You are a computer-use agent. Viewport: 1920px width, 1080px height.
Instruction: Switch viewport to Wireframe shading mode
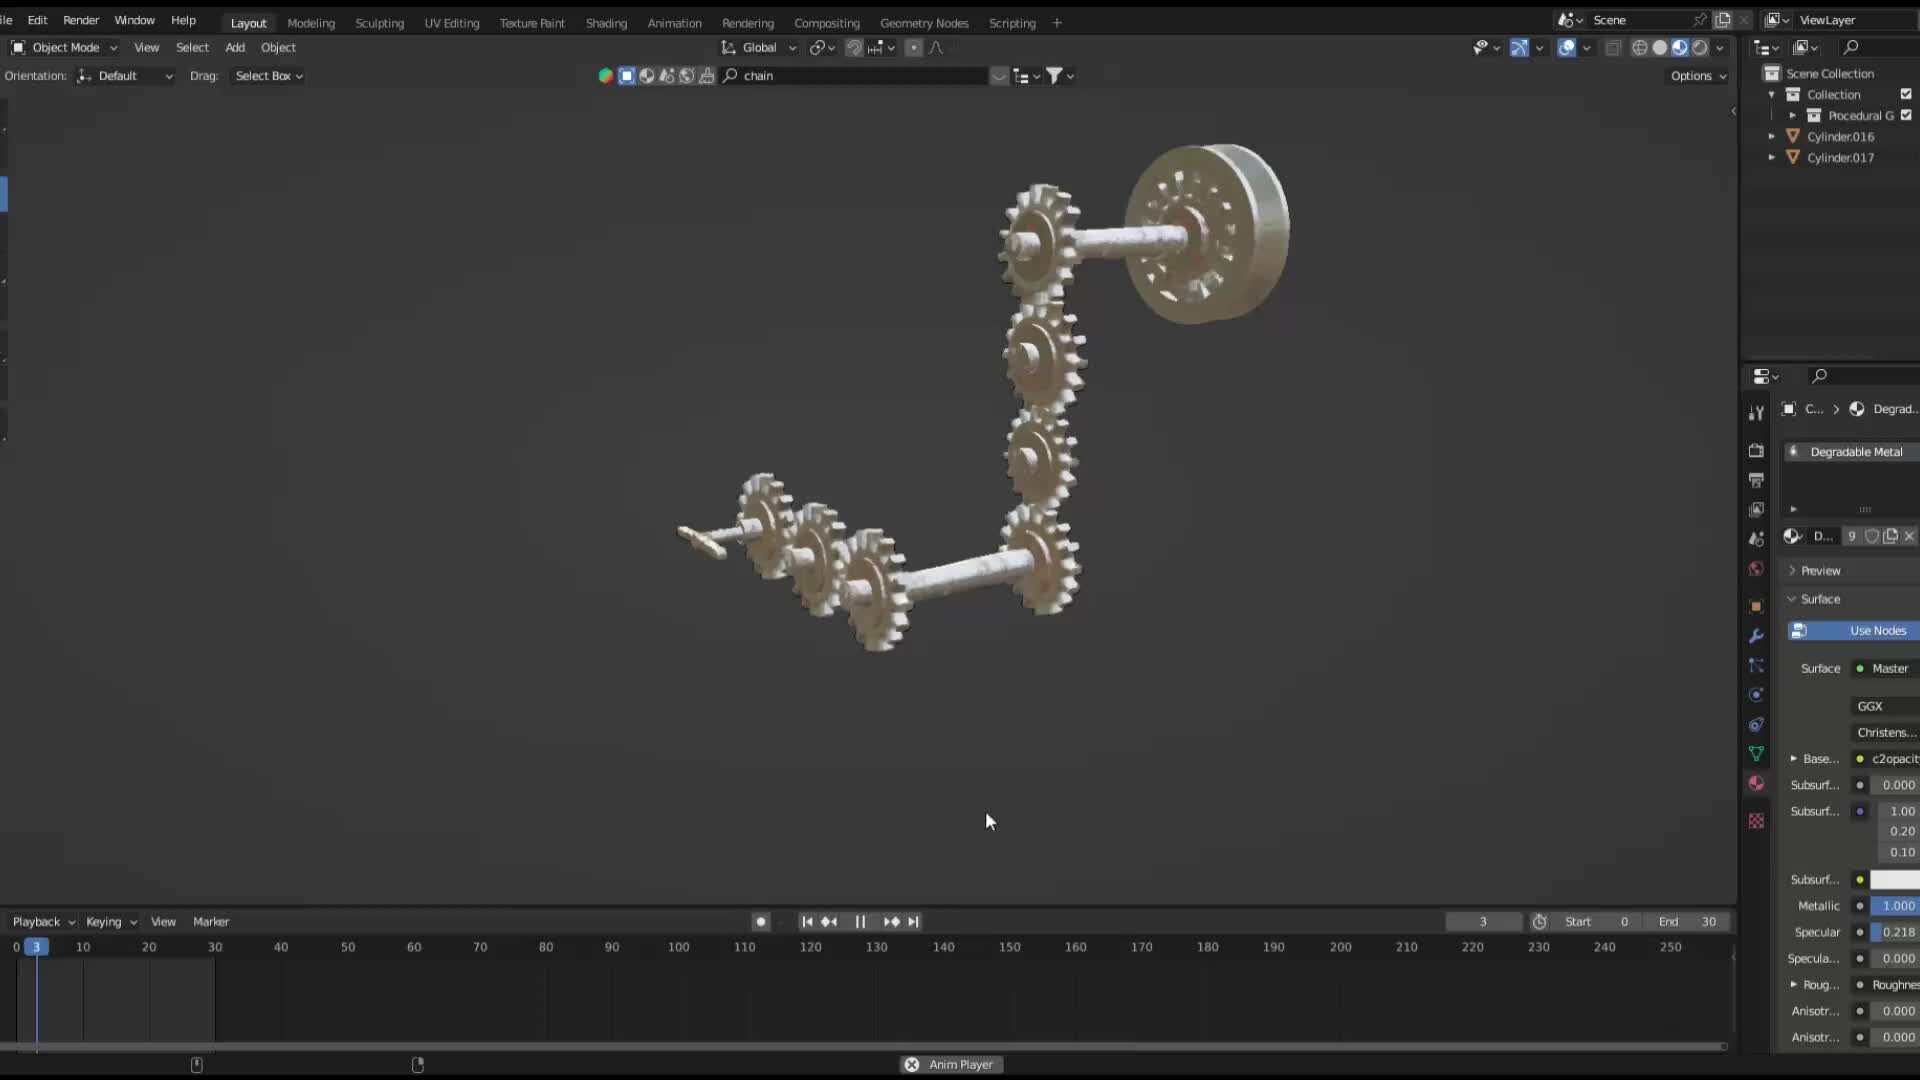(1641, 47)
